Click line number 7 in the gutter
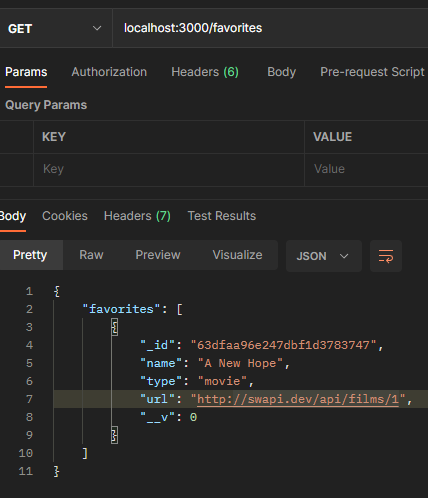 29,399
